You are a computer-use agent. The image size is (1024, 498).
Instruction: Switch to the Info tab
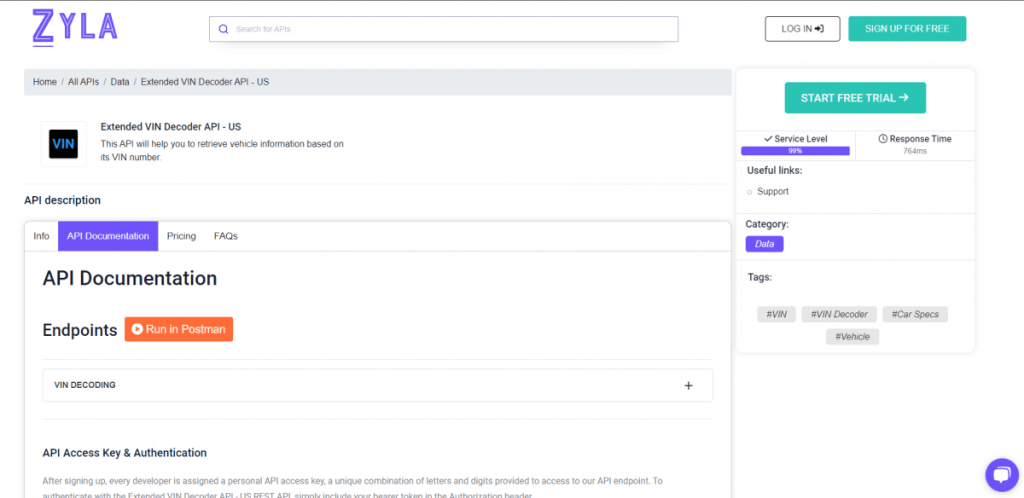point(41,236)
